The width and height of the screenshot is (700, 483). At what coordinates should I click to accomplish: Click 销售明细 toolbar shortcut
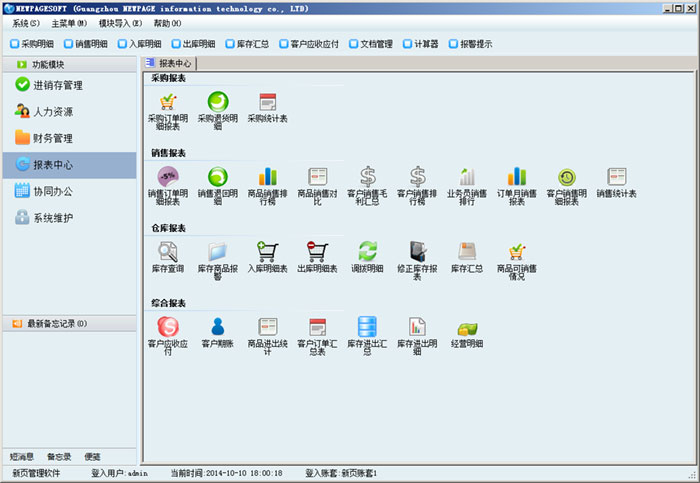click(86, 44)
